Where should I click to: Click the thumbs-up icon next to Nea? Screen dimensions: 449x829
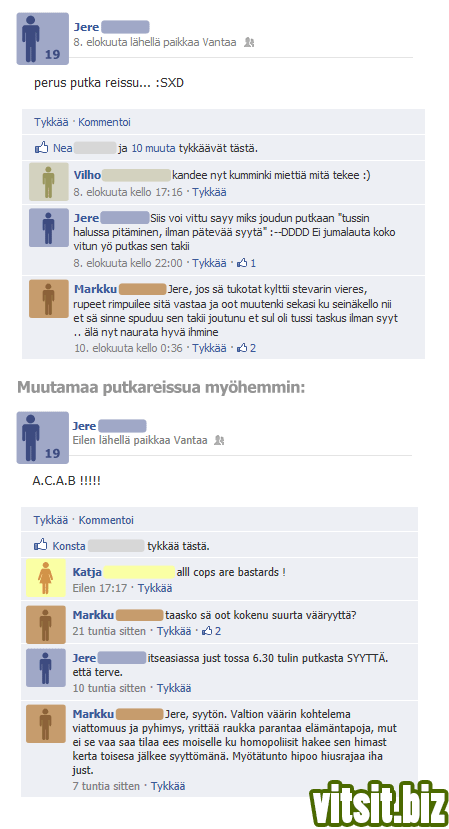point(41,148)
